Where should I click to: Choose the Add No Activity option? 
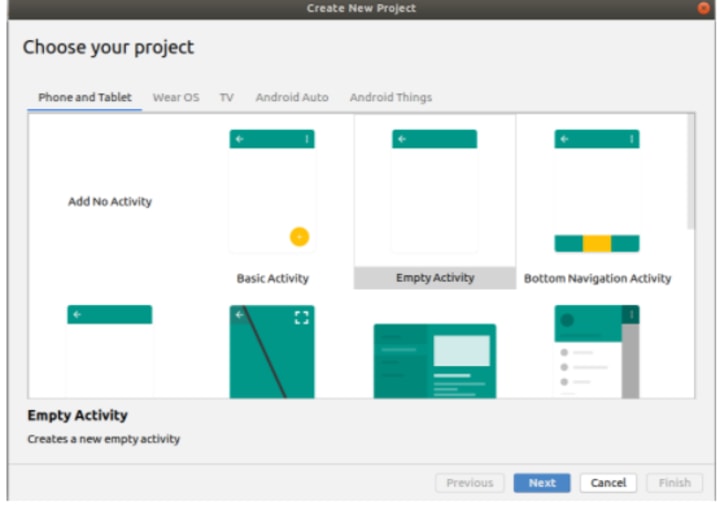[x=110, y=202]
